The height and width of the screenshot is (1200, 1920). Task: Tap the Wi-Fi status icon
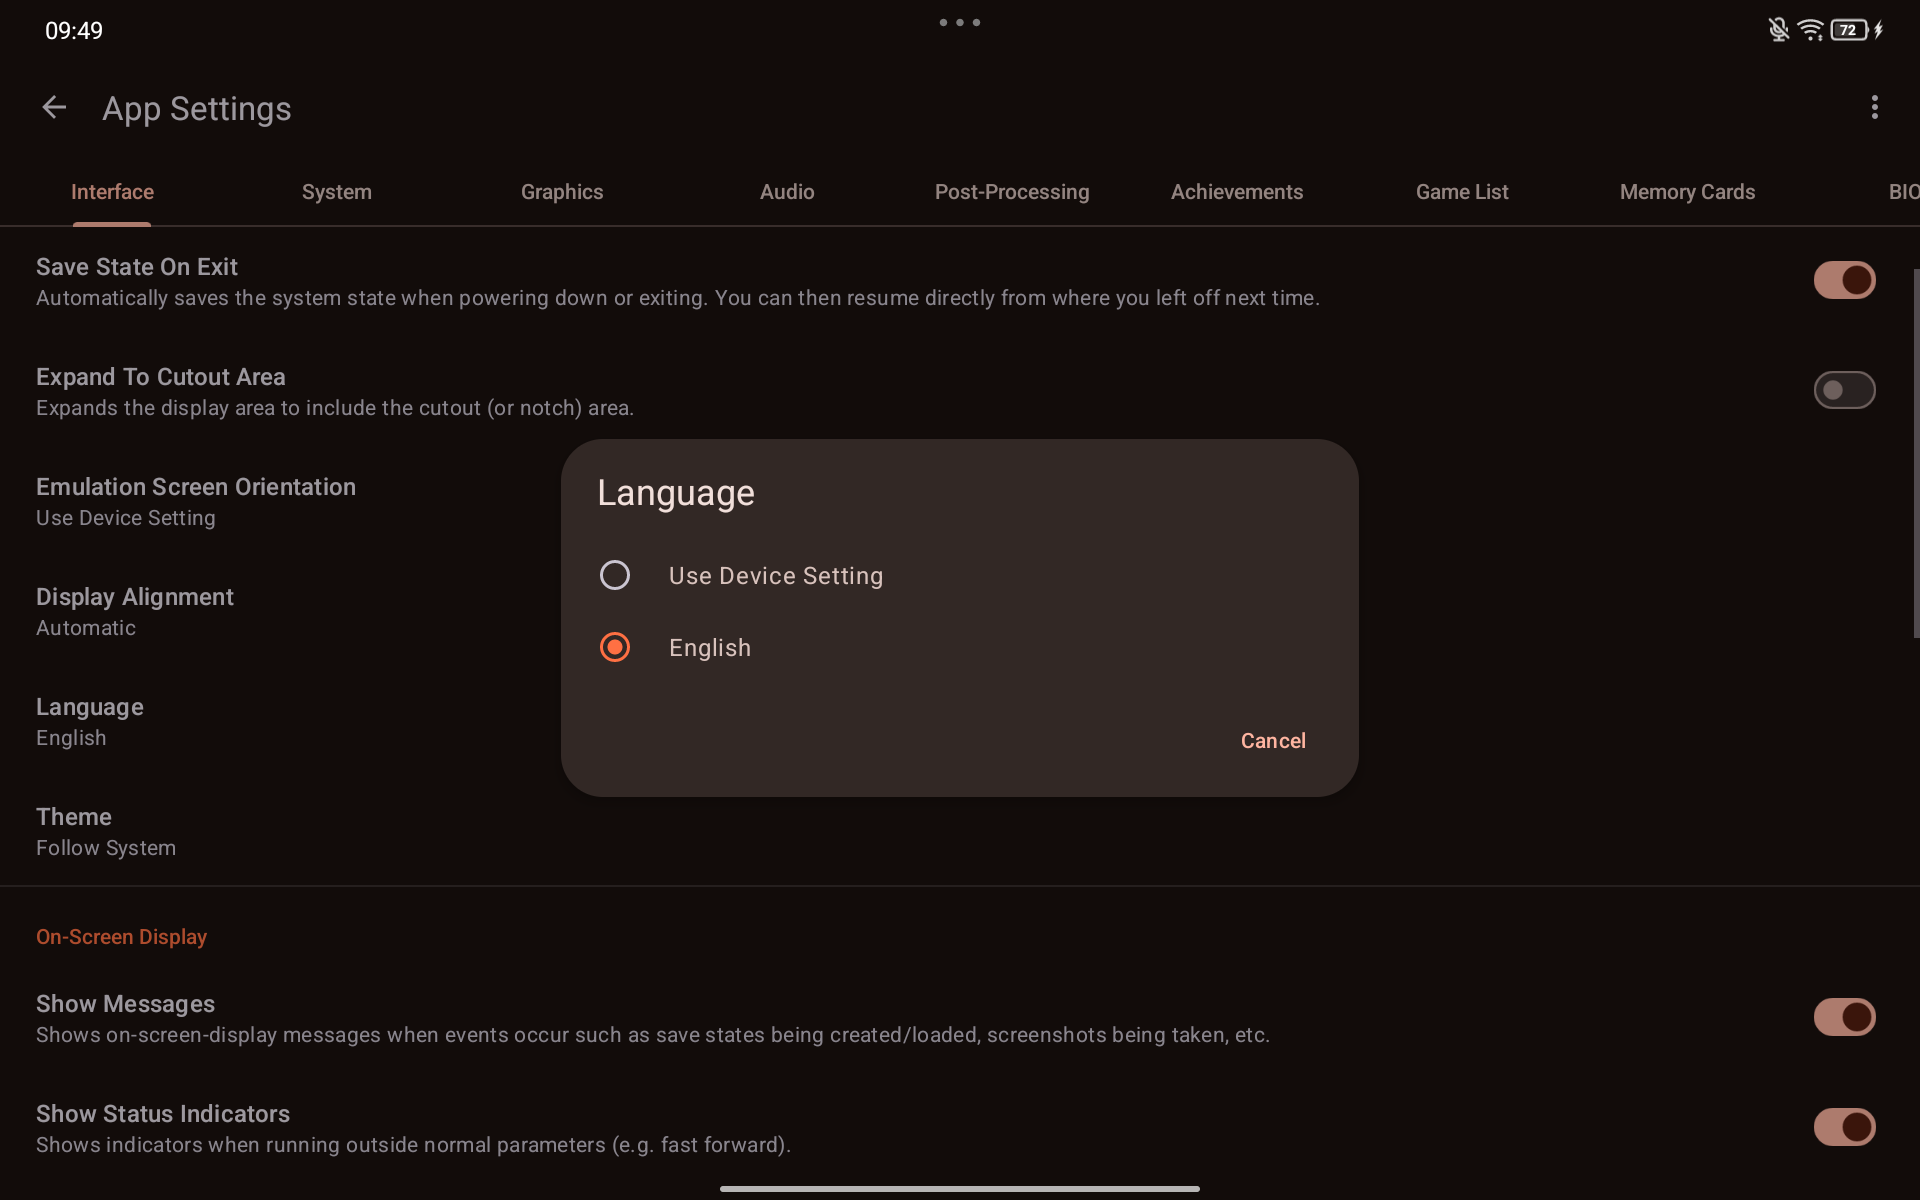click(x=1810, y=30)
